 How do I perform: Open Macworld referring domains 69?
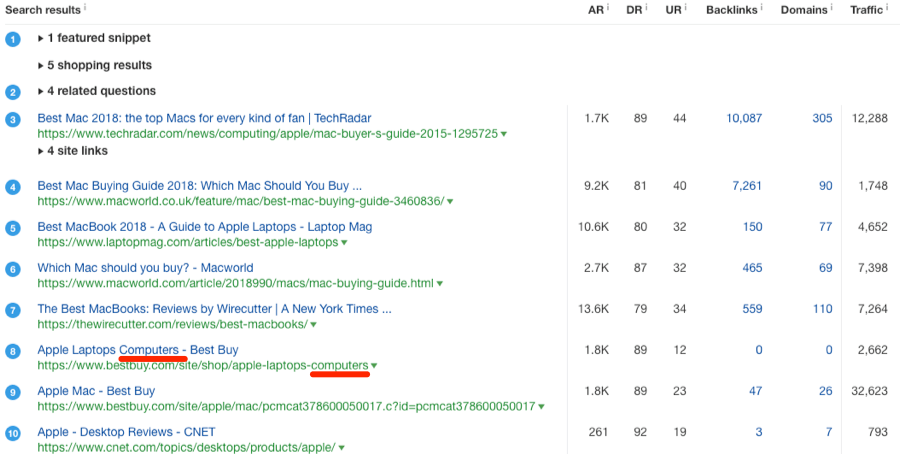tap(826, 268)
